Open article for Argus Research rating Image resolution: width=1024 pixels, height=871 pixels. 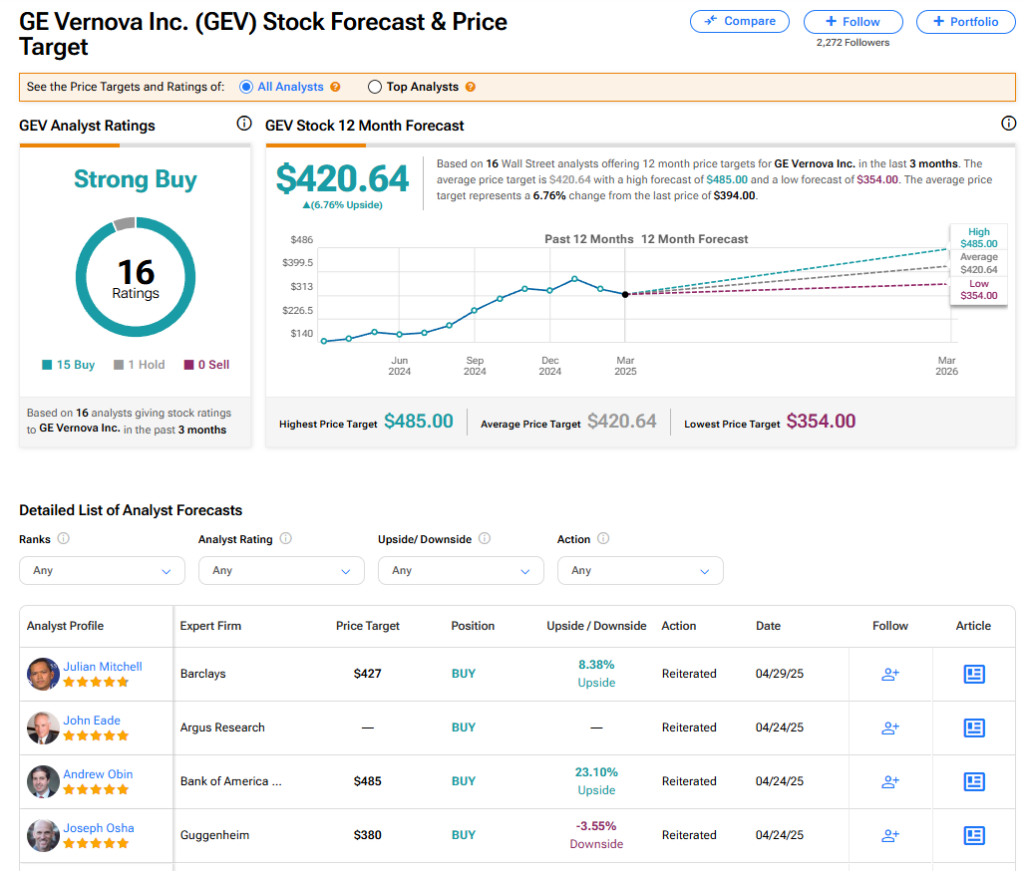[x=974, y=727]
